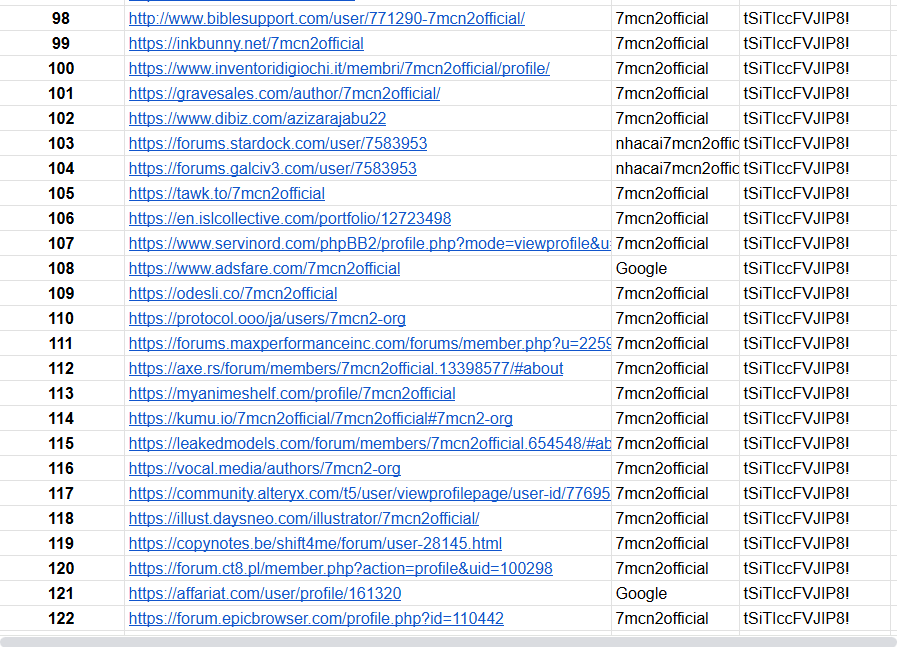The image size is (897, 647).
Task: Select row header 100
Action: coord(61,68)
